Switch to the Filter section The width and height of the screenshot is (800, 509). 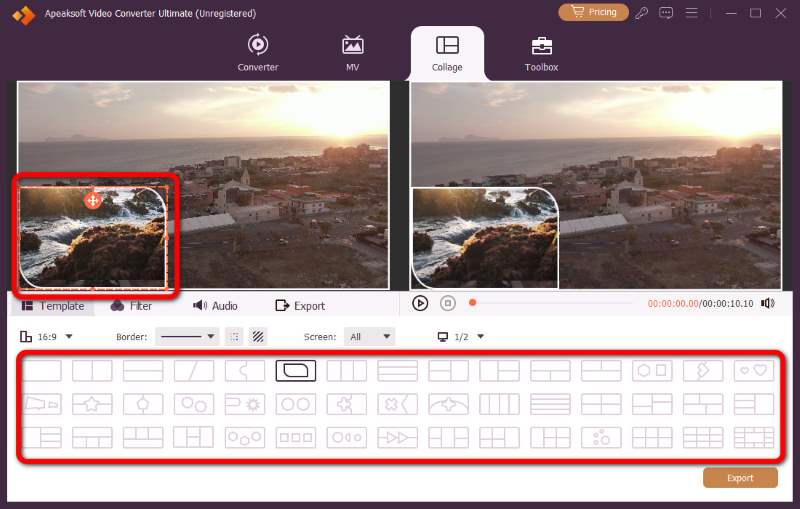(x=131, y=306)
